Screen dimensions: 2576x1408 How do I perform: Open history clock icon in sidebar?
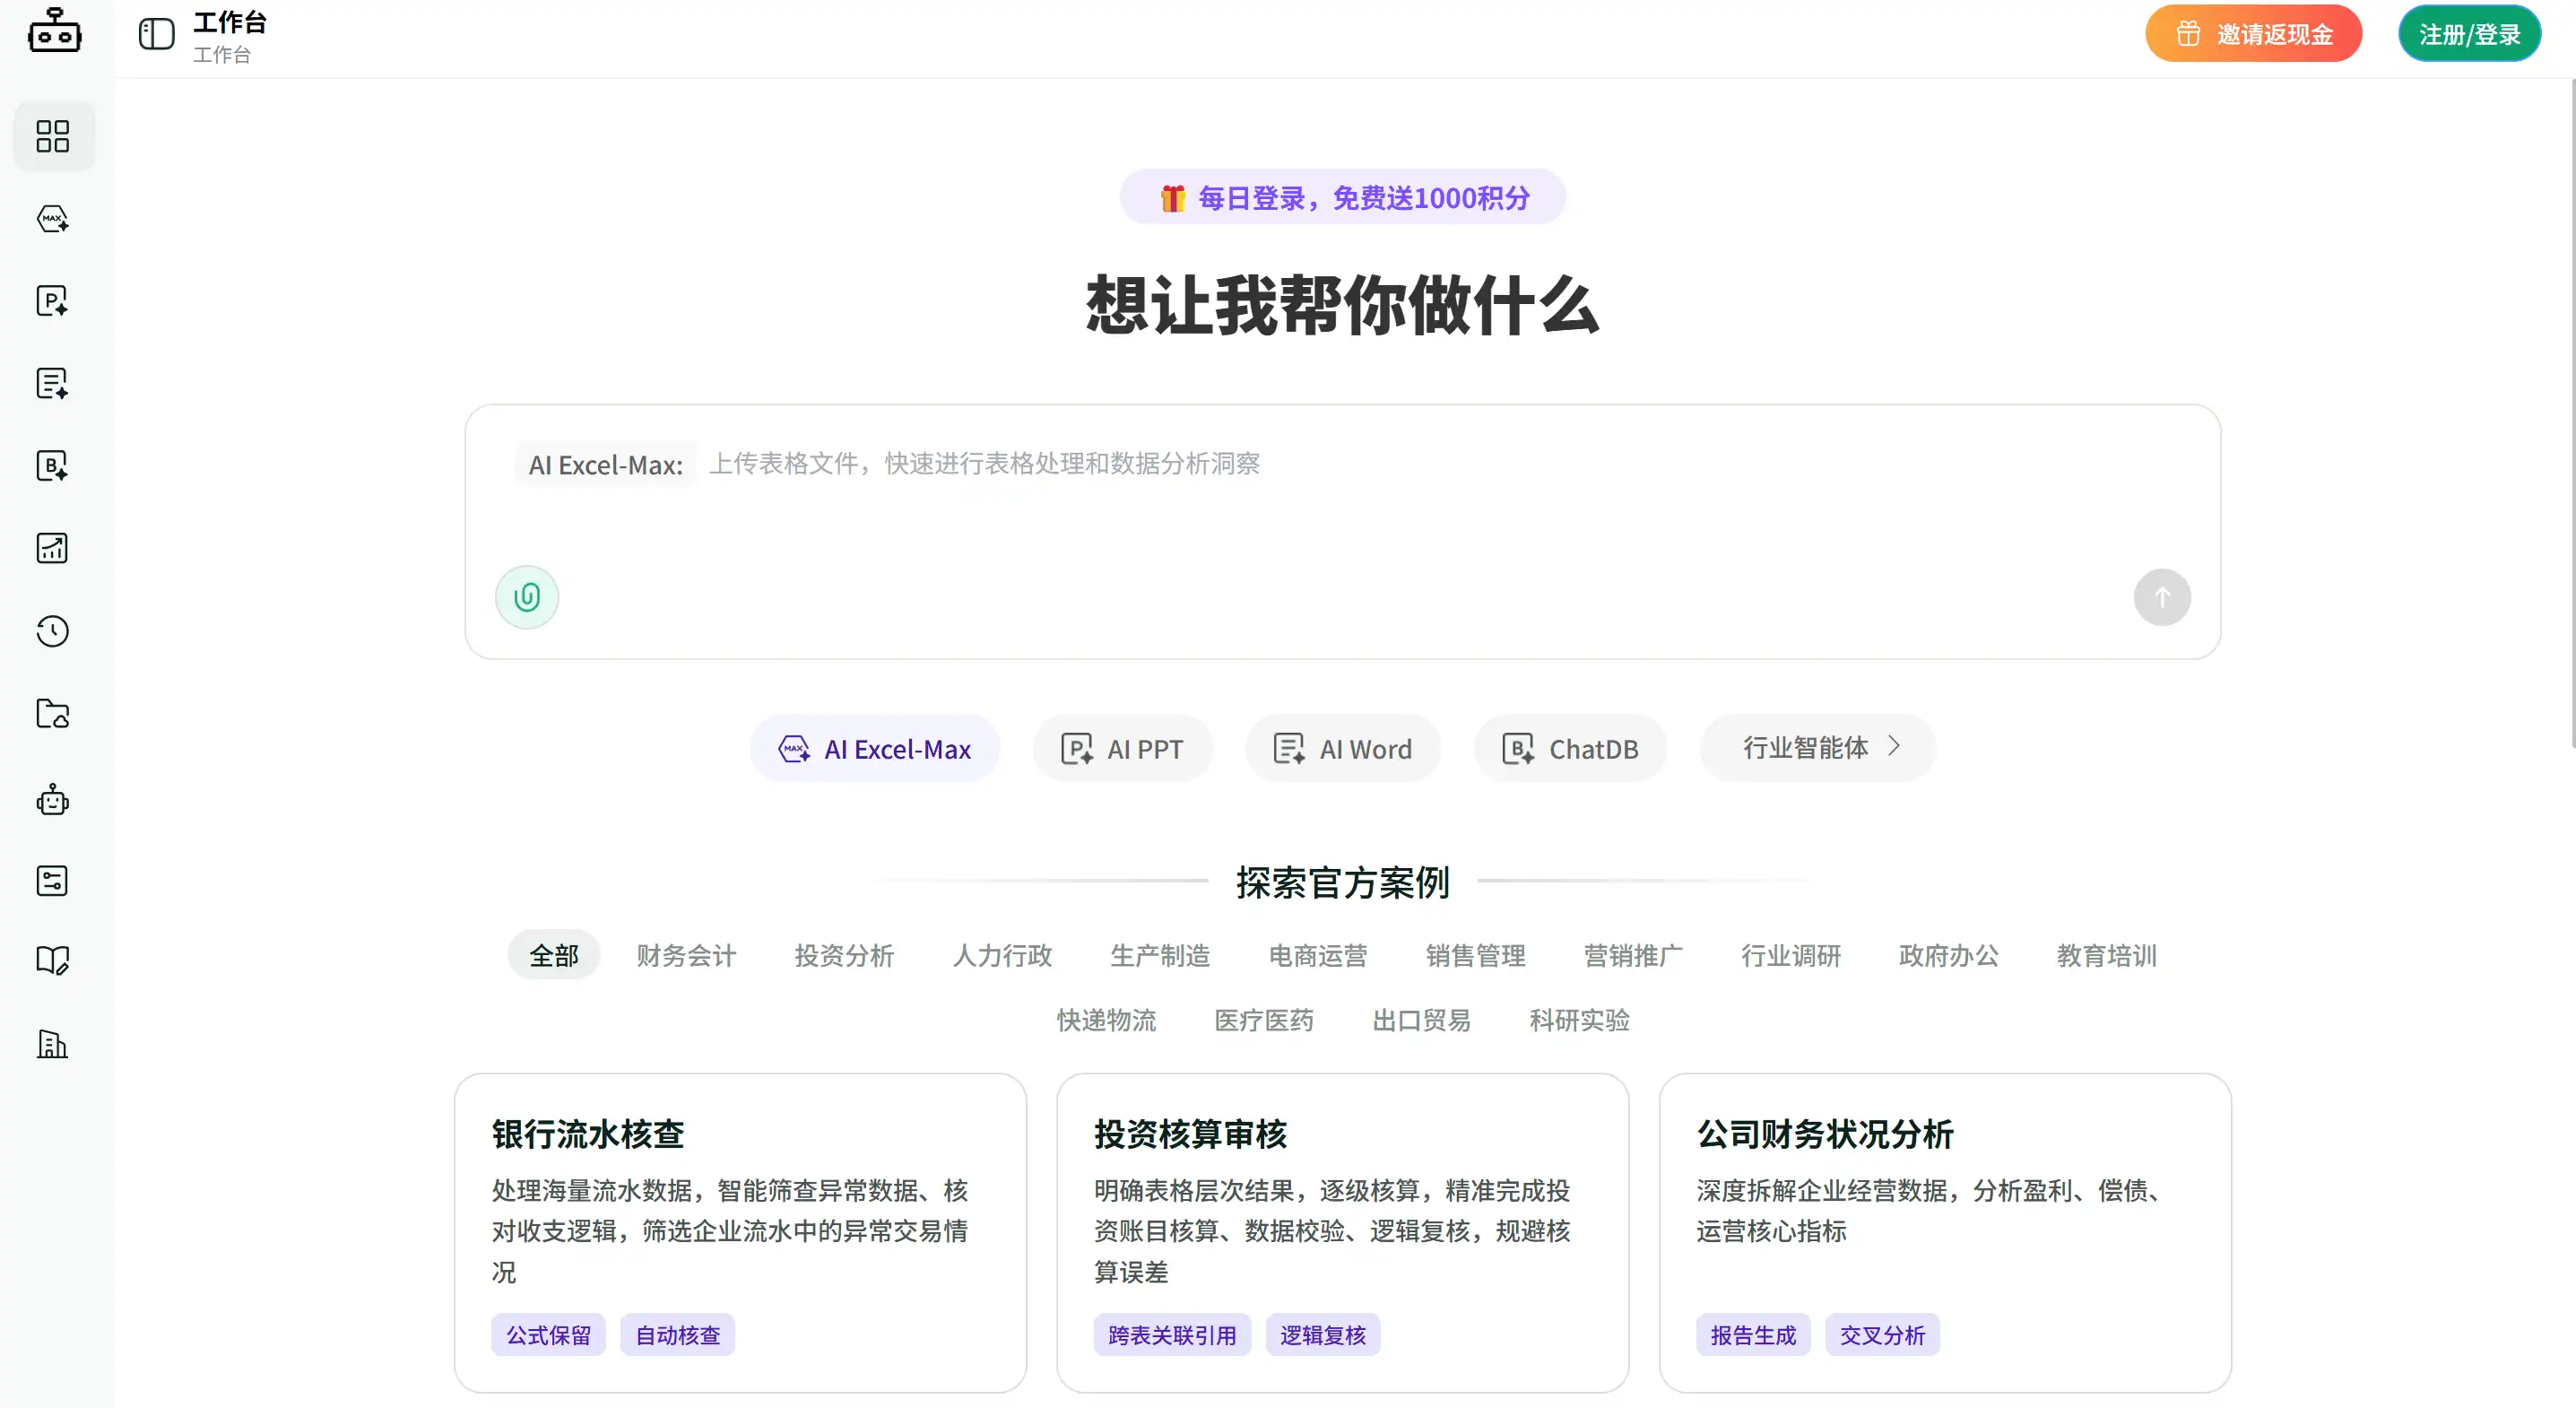coord(53,631)
